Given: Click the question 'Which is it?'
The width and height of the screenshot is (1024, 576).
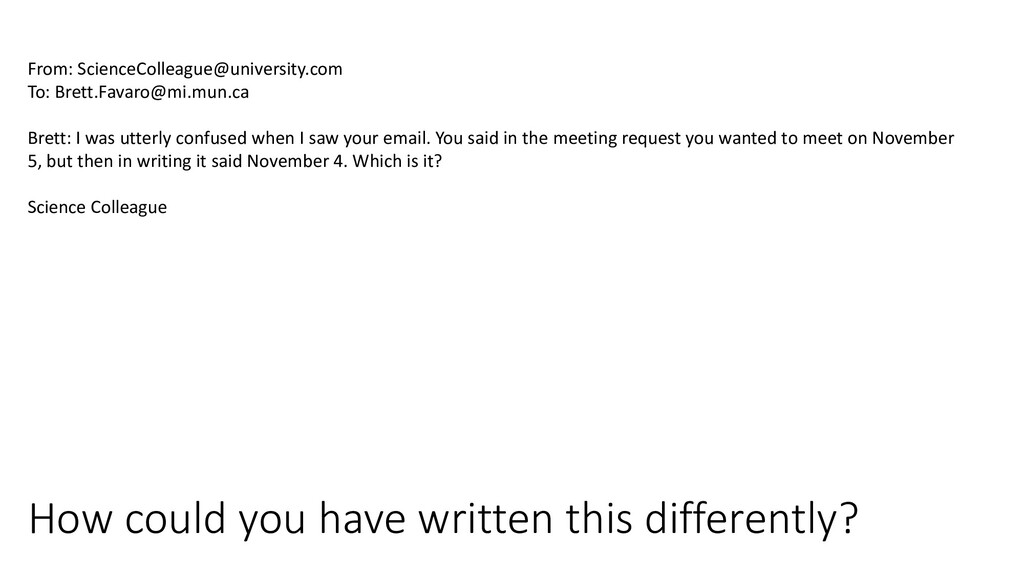Looking at the screenshot, I should 397,161.
